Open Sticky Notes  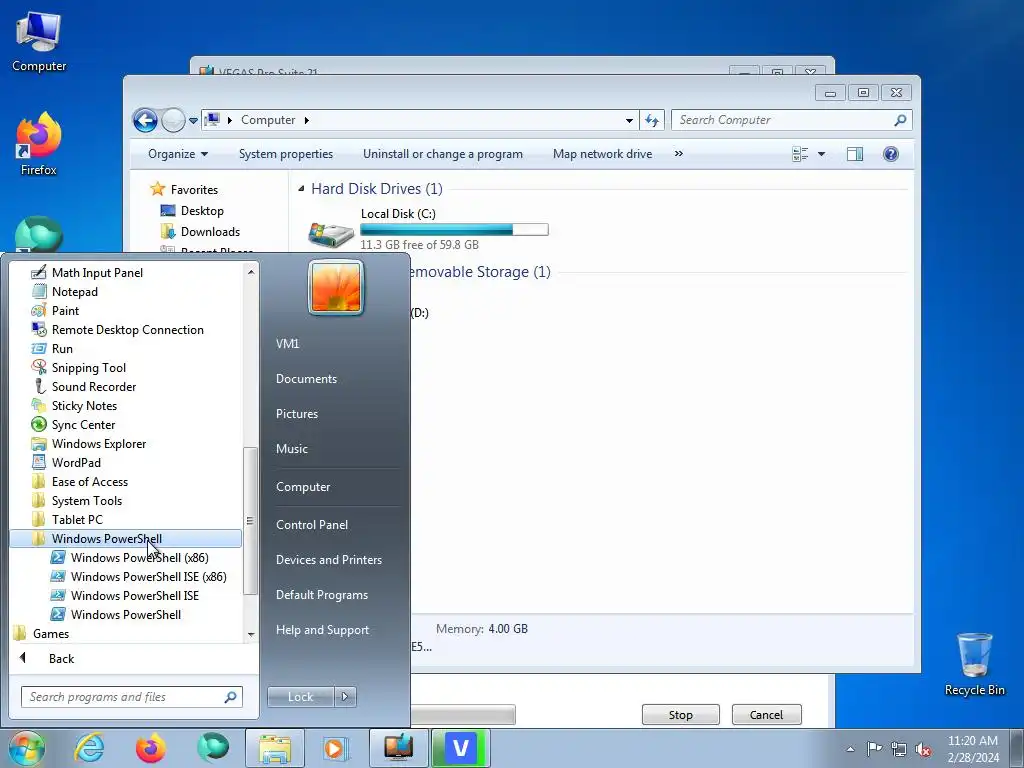pos(84,405)
